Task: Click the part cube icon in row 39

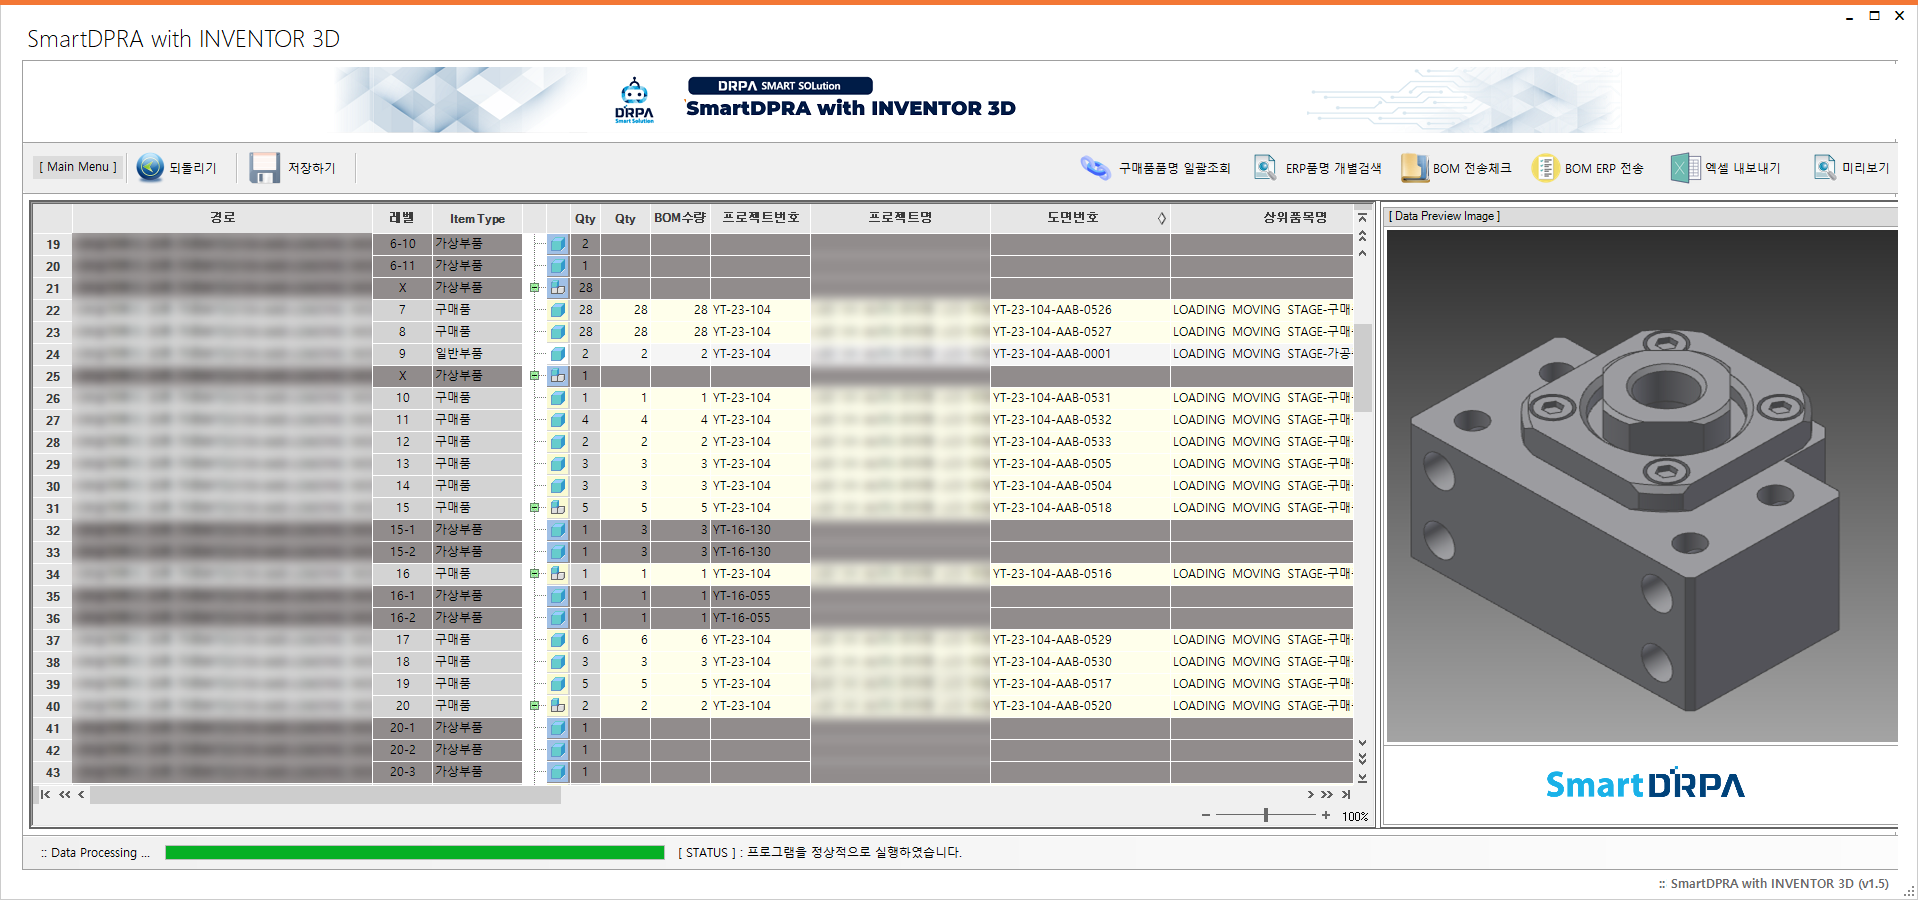Action: 558,684
